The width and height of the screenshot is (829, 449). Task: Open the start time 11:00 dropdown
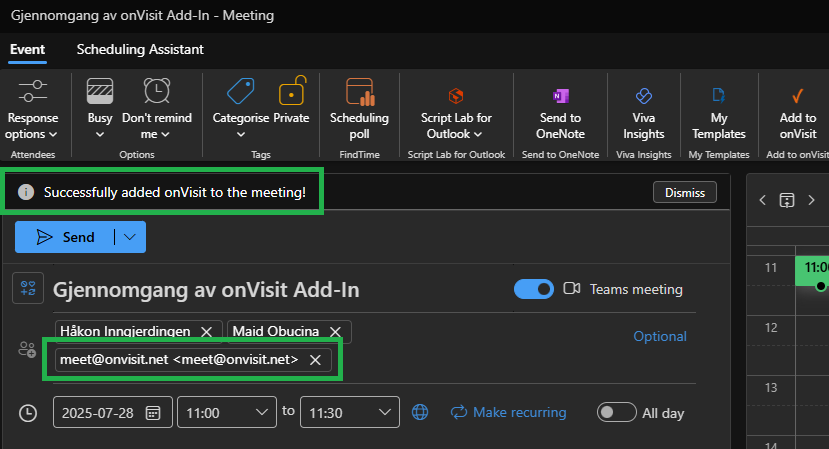(261, 412)
